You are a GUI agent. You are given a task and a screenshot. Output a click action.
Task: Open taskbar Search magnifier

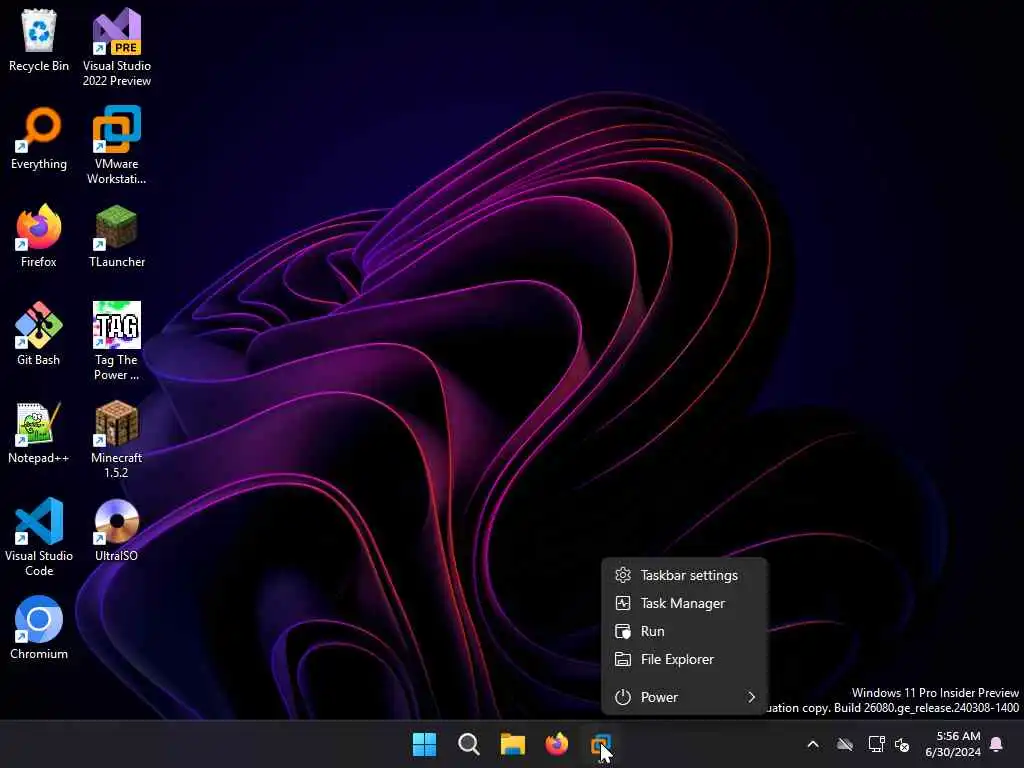pos(469,744)
